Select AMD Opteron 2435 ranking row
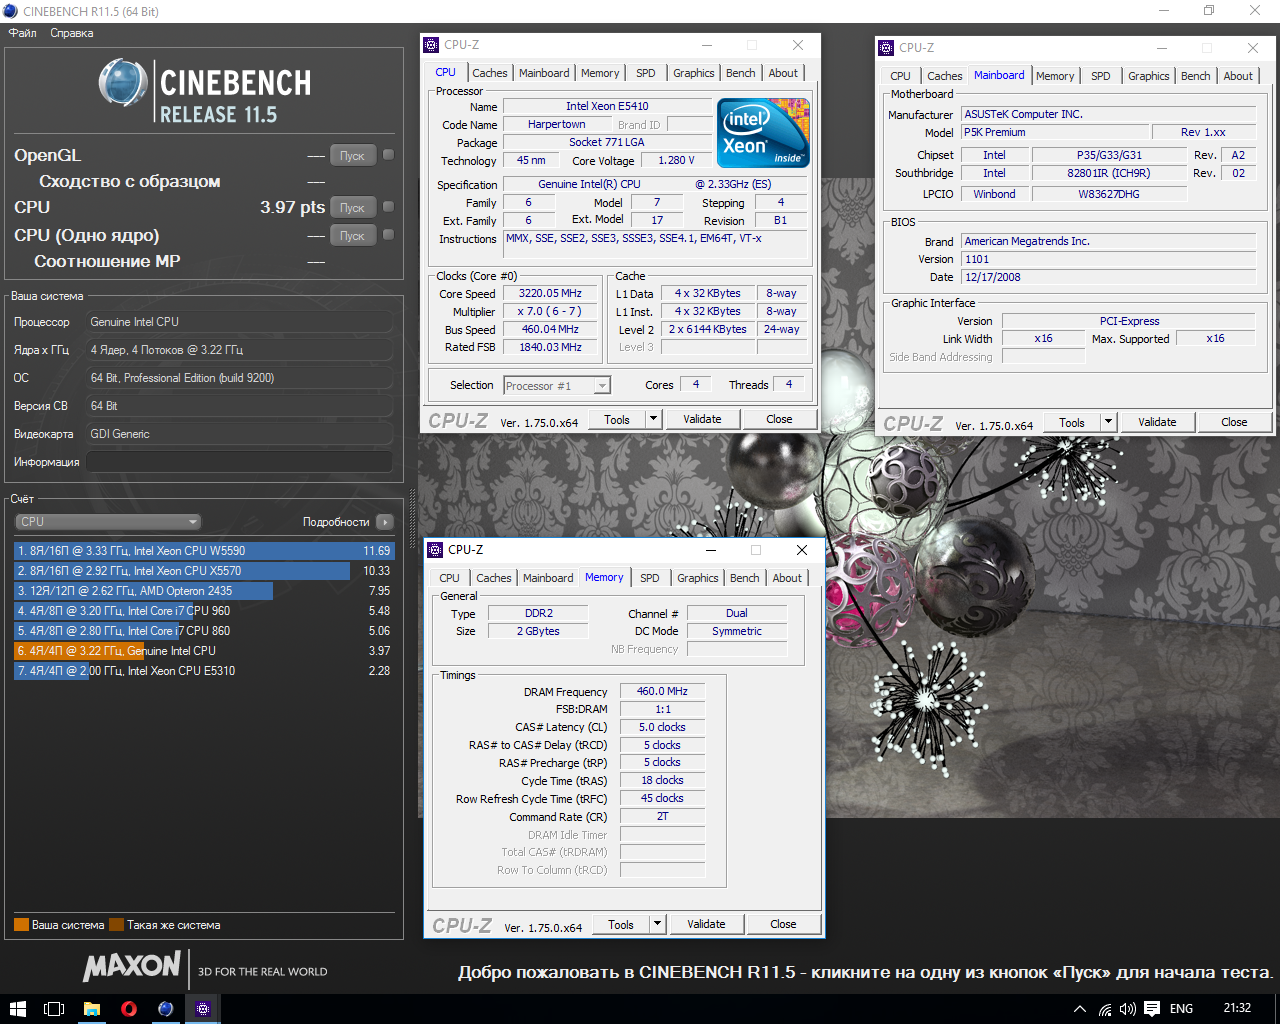1280x1024 pixels. 204,591
